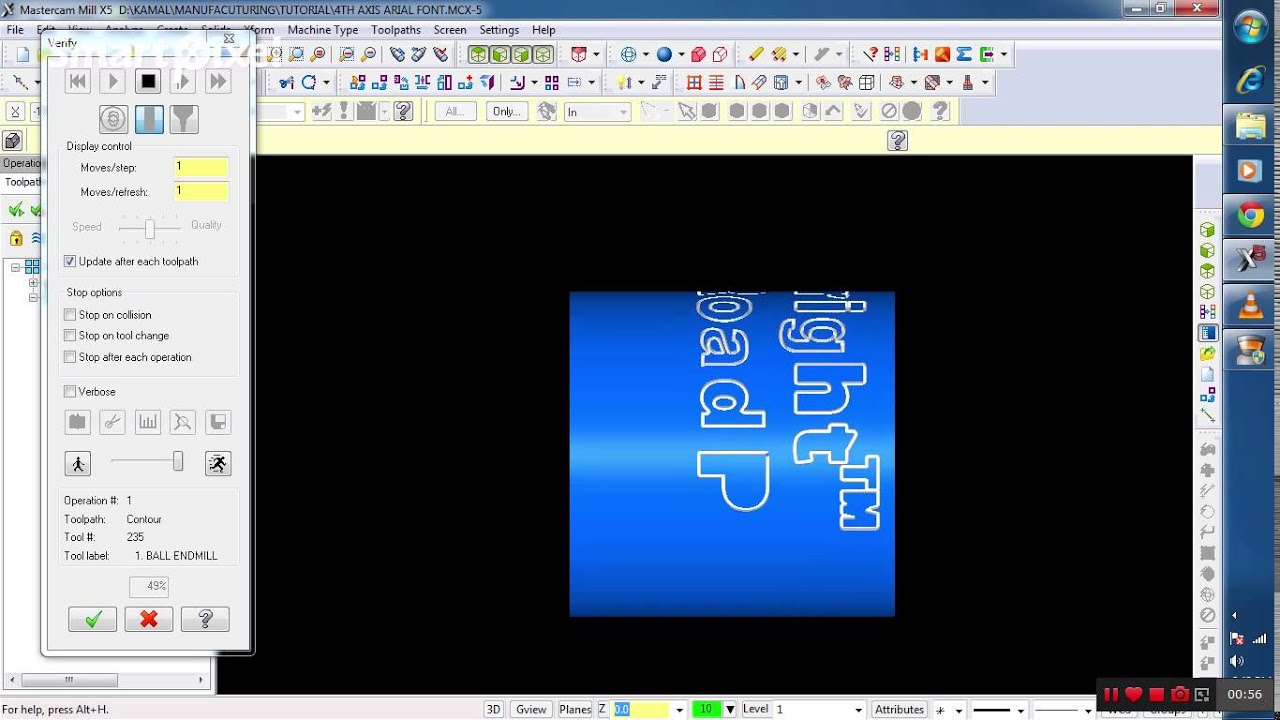The height and width of the screenshot is (720, 1280).
Task: Select simulate tool and holder icon
Action: (x=183, y=120)
